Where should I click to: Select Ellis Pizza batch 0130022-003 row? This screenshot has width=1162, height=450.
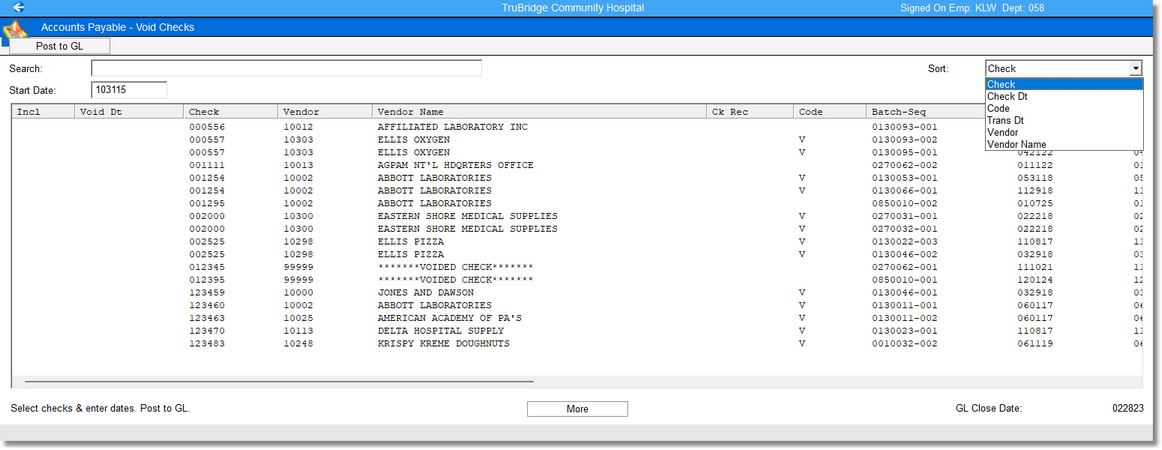click(x=578, y=242)
